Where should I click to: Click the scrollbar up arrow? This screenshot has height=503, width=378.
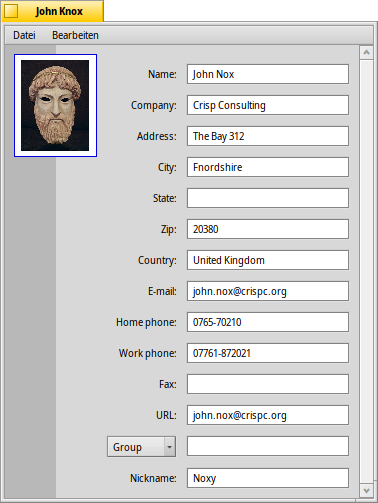point(366,53)
